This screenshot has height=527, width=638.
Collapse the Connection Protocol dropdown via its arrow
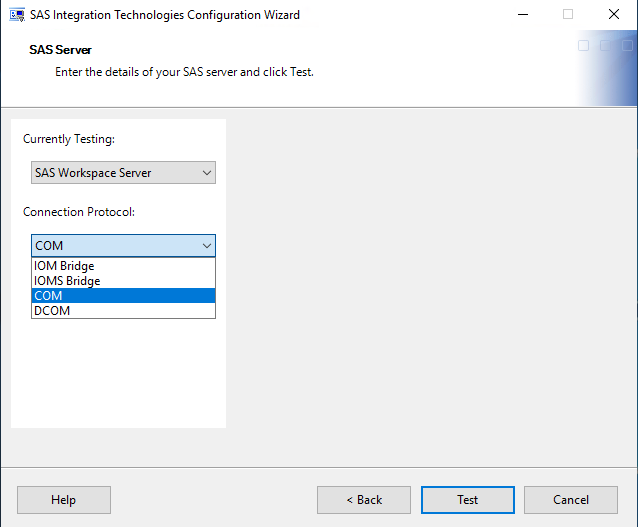pyautogui.click(x=207, y=246)
